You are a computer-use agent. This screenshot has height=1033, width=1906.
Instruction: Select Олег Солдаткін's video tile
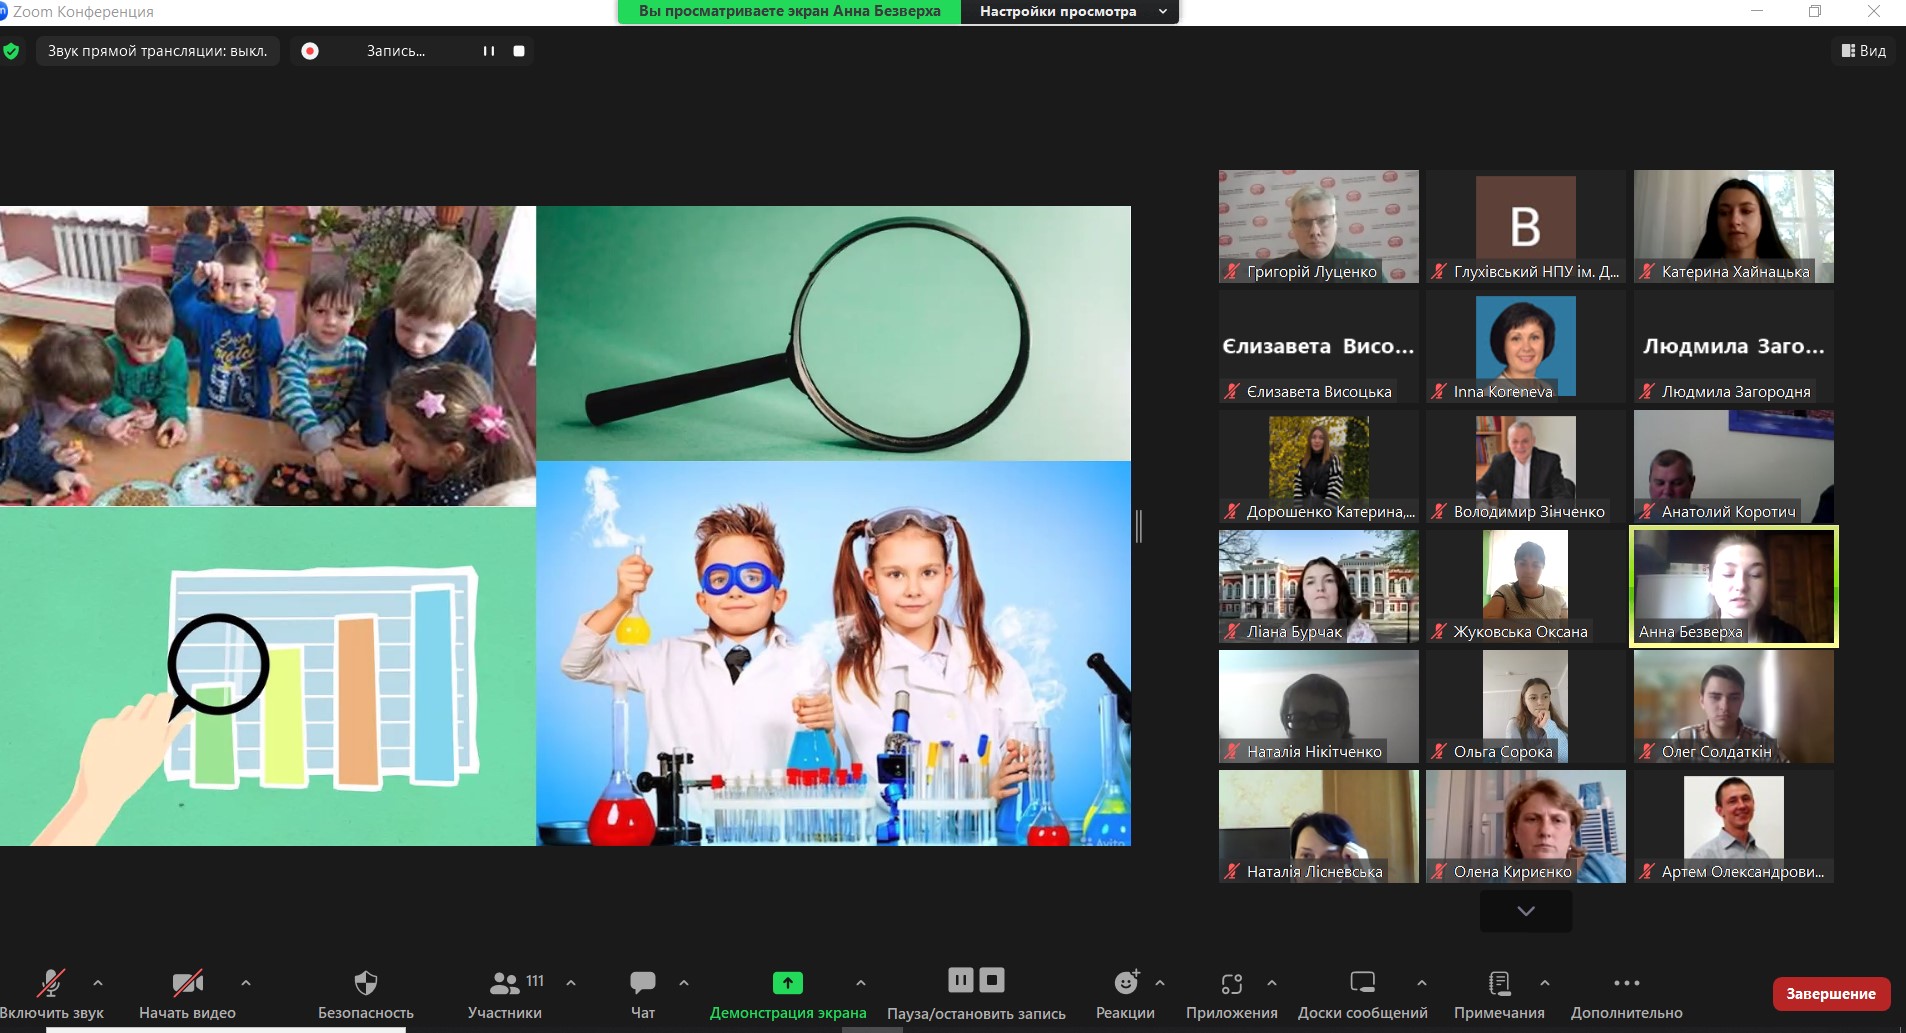pos(1734,706)
